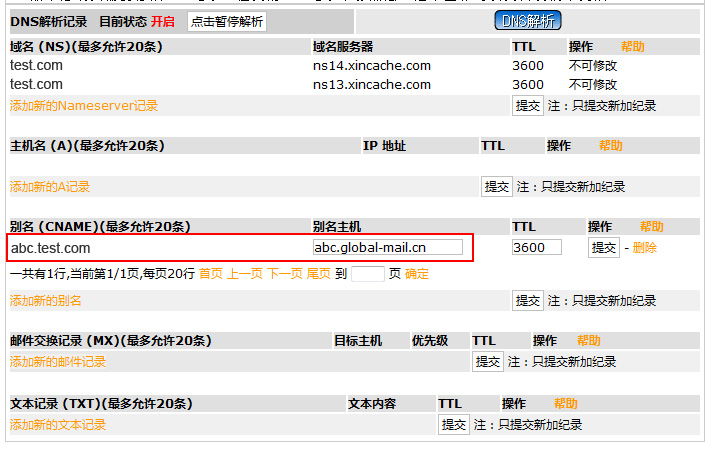Click 添加新的A记录 link

point(50,187)
